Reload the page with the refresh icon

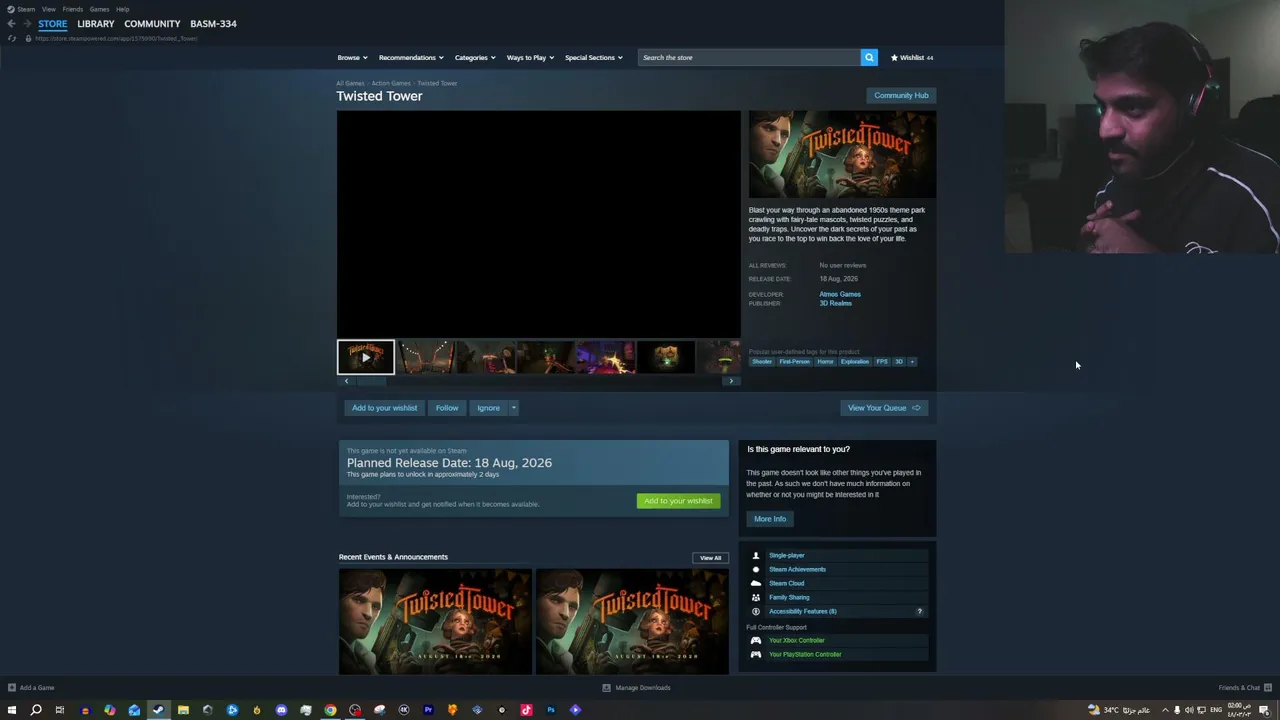pyautogui.click(x=11, y=39)
